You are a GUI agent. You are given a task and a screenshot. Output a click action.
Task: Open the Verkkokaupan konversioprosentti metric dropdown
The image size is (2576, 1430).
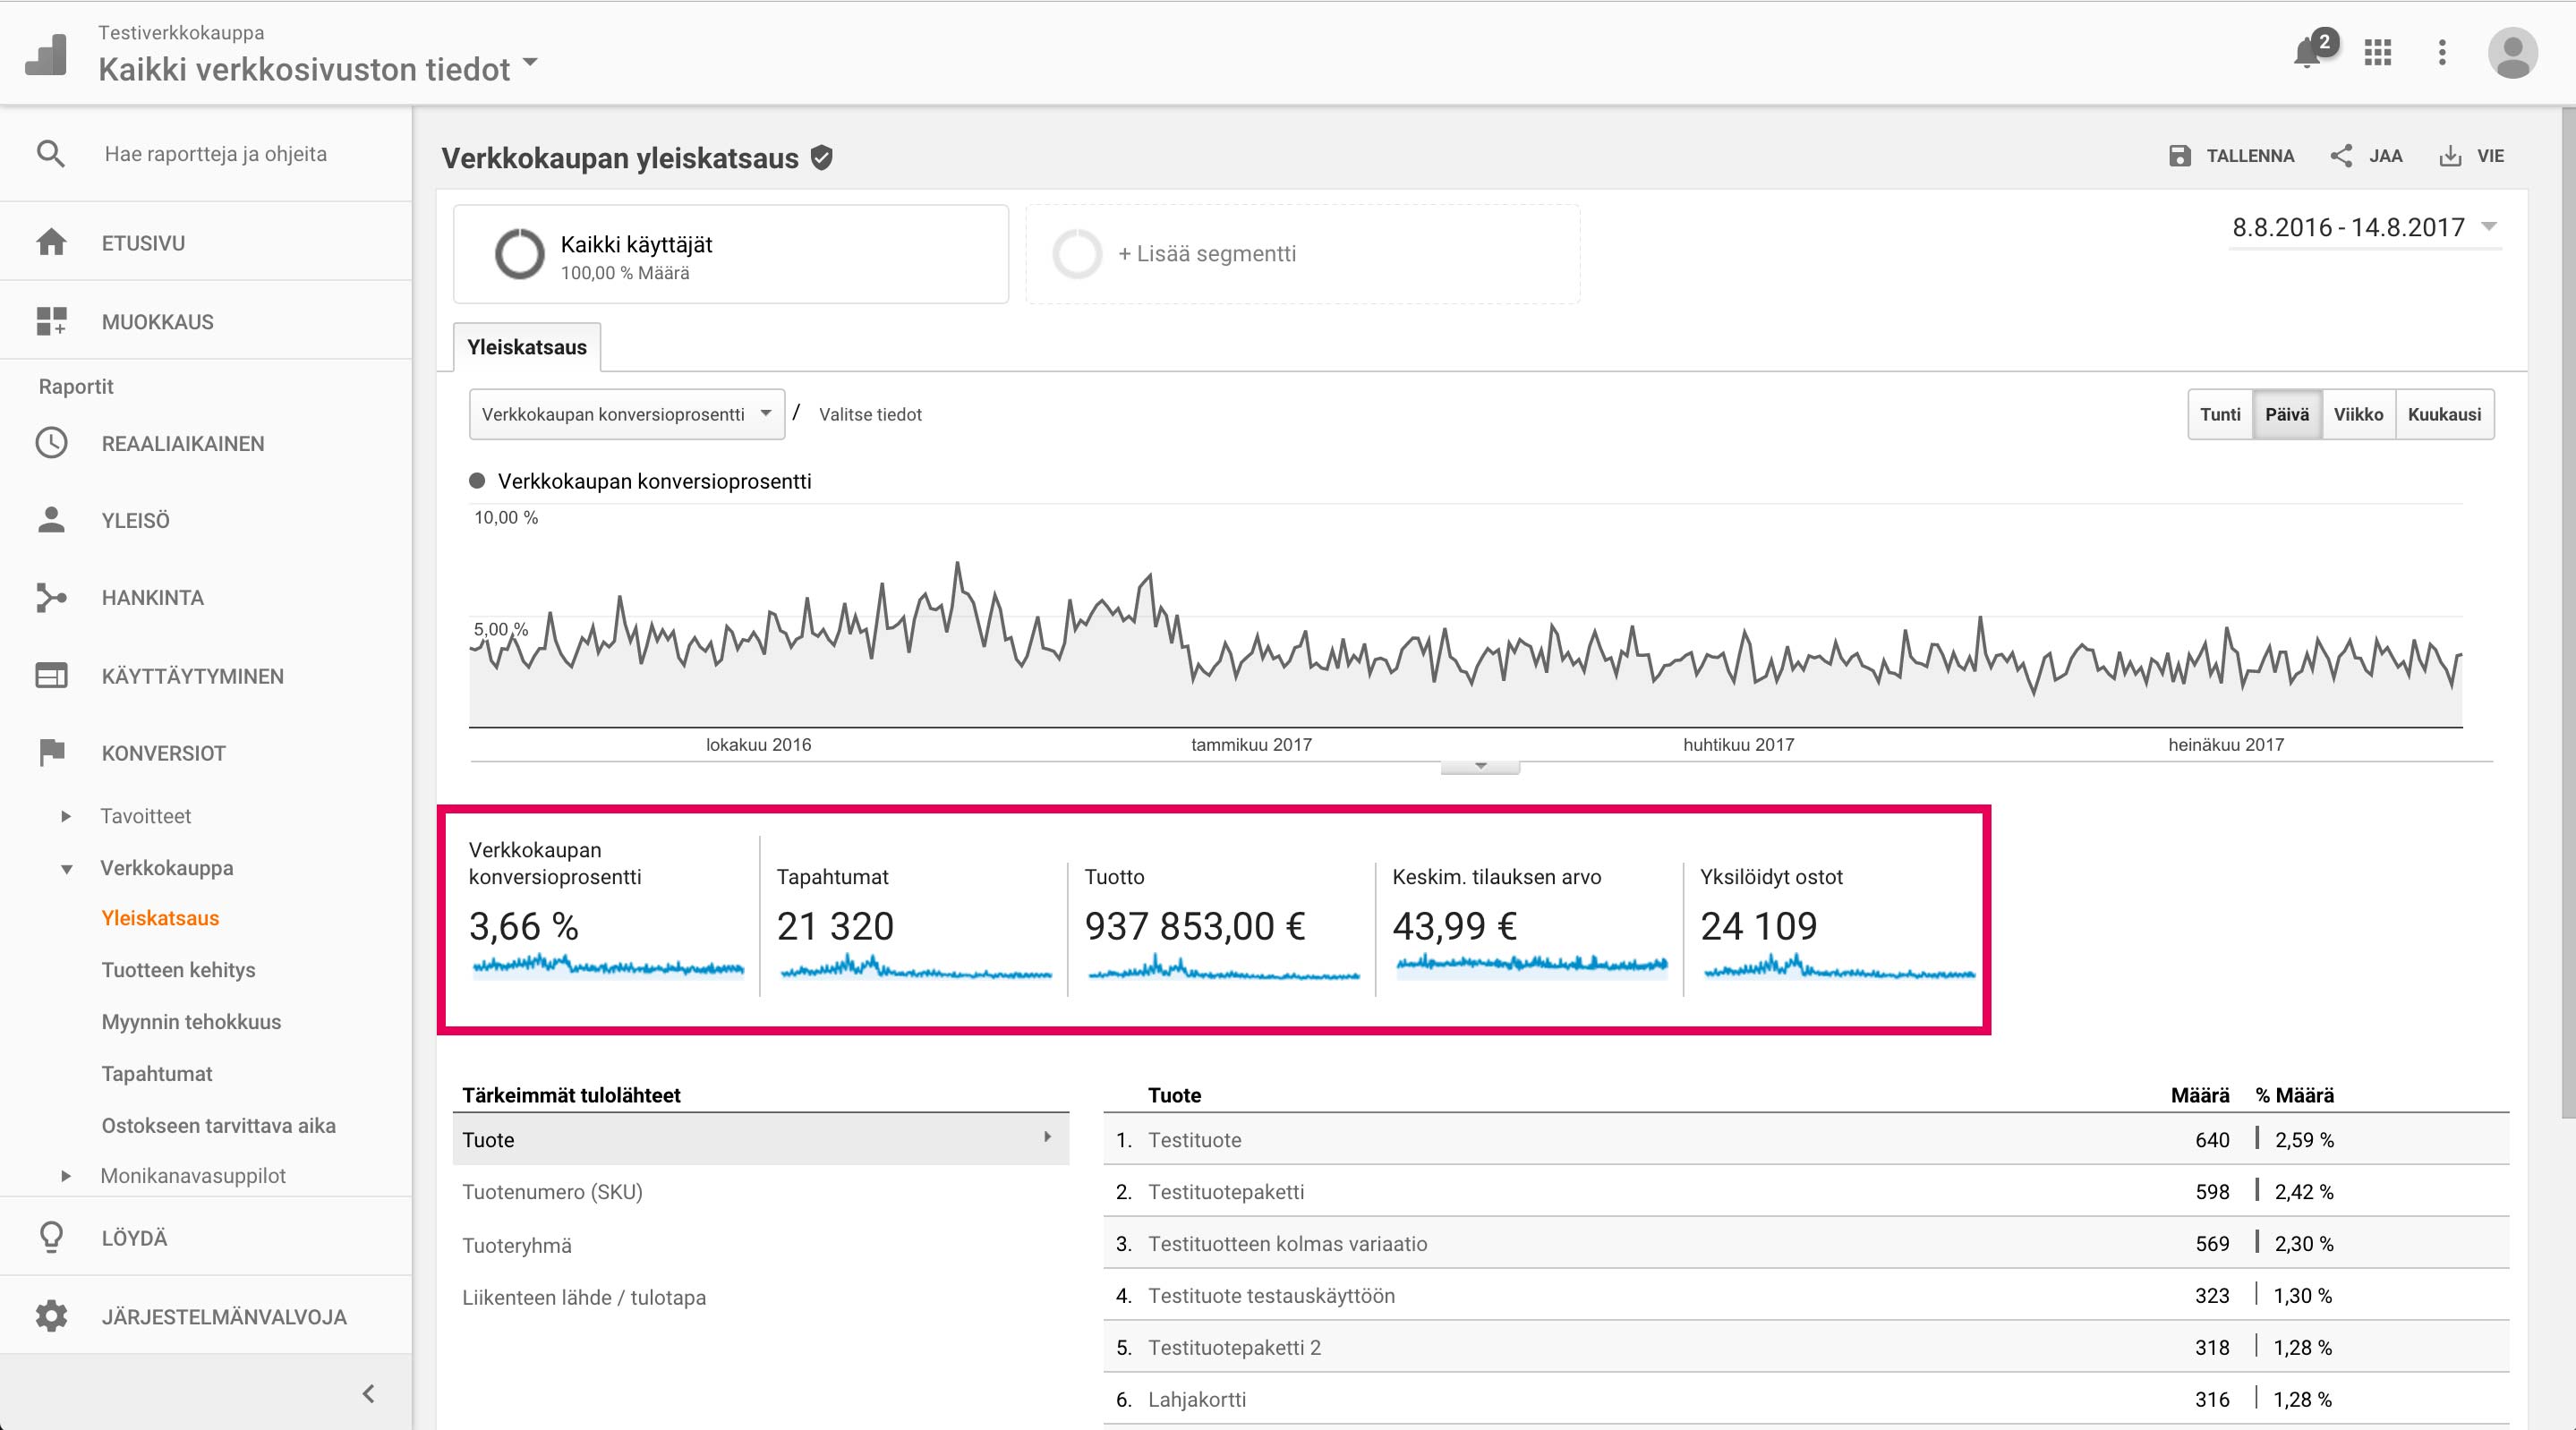pos(627,414)
